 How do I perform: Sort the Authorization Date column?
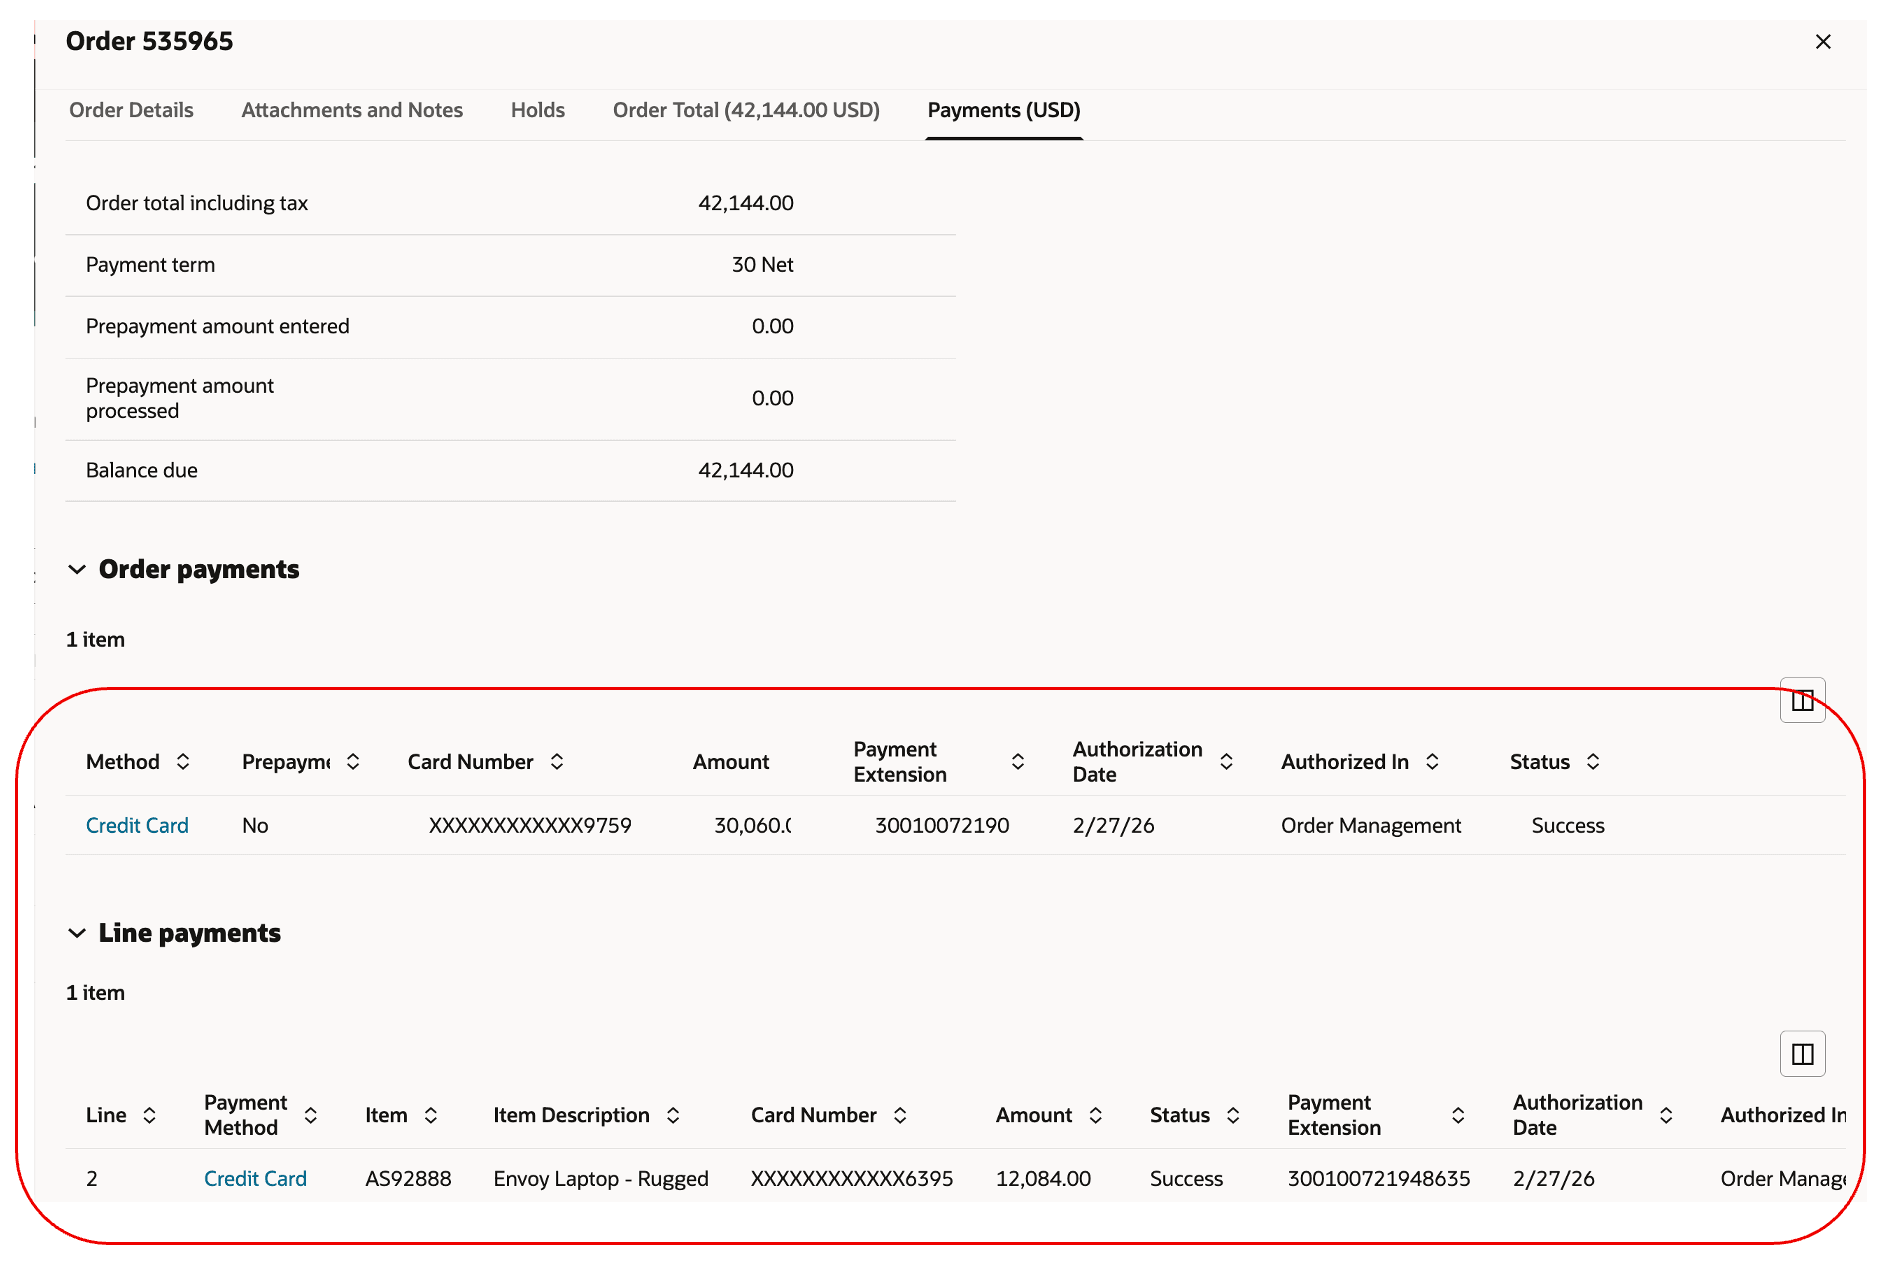(x=1227, y=761)
